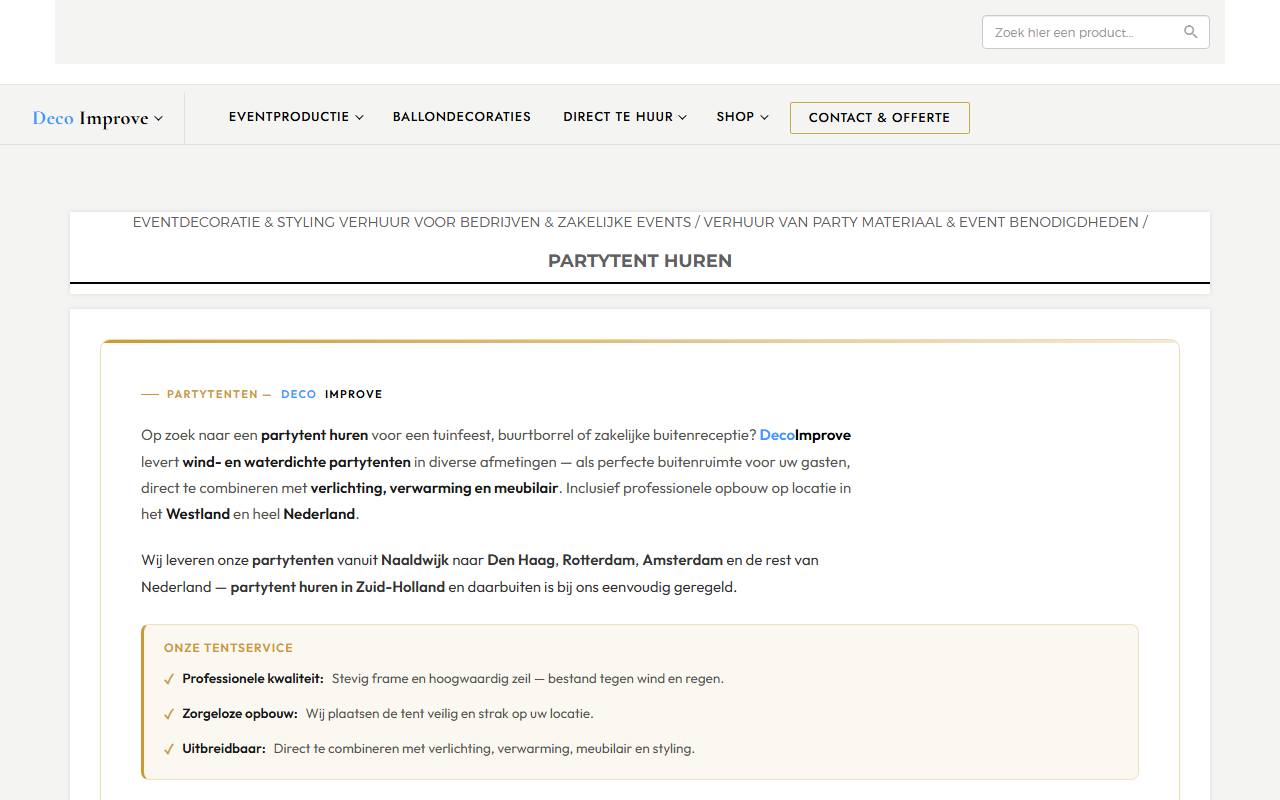Image resolution: width=1280 pixels, height=800 pixels.
Task: Open the Shop dropdown menu
Action: (x=742, y=117)
